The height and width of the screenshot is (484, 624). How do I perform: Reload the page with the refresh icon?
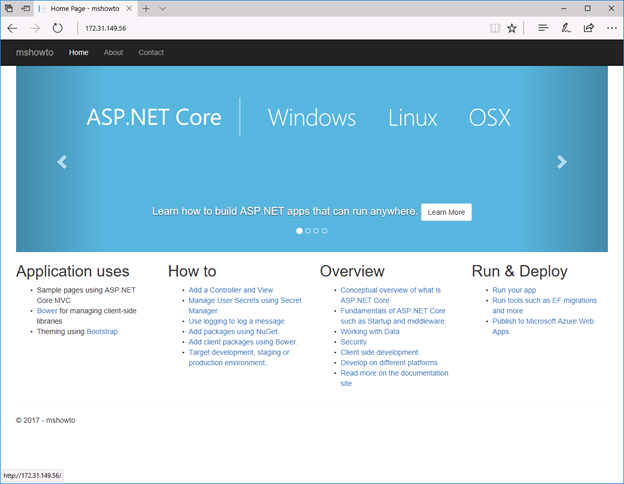(58, 28)
